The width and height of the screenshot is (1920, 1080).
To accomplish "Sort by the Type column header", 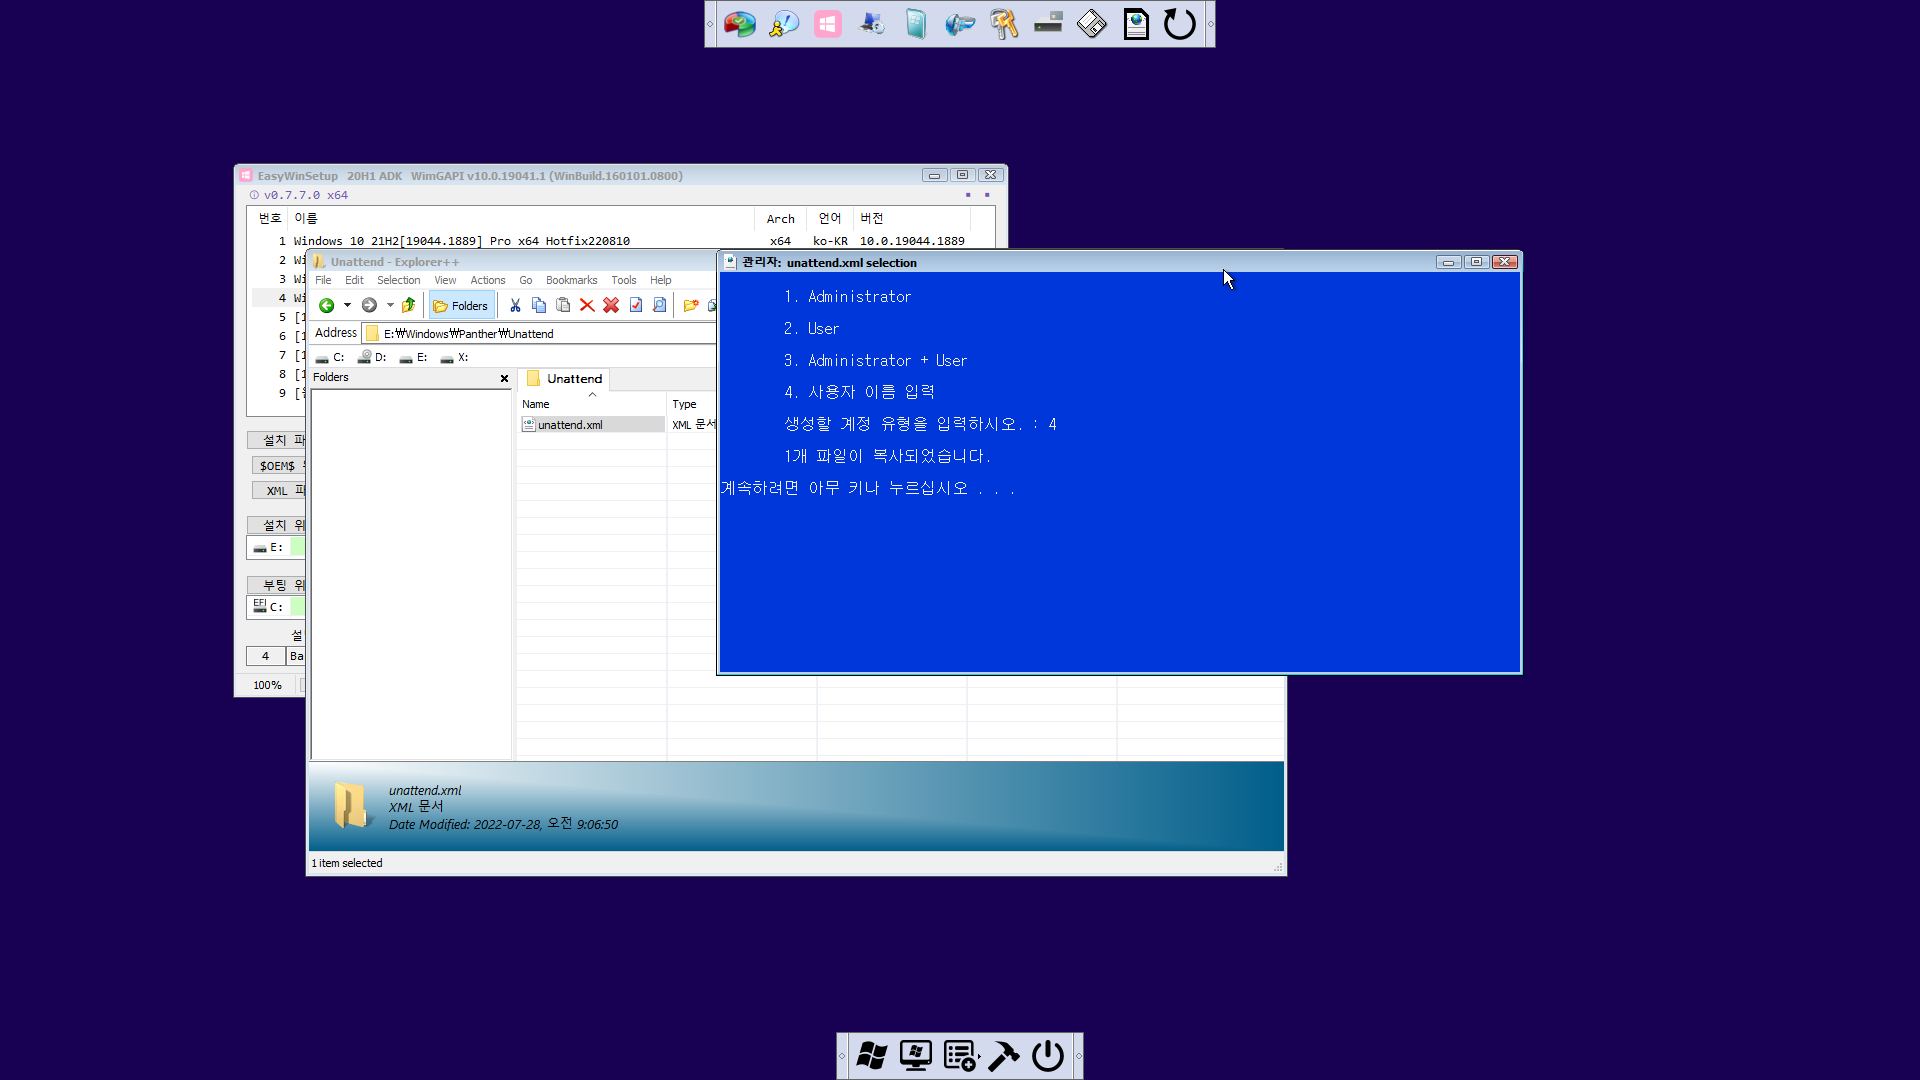I will tap(692, 404).
